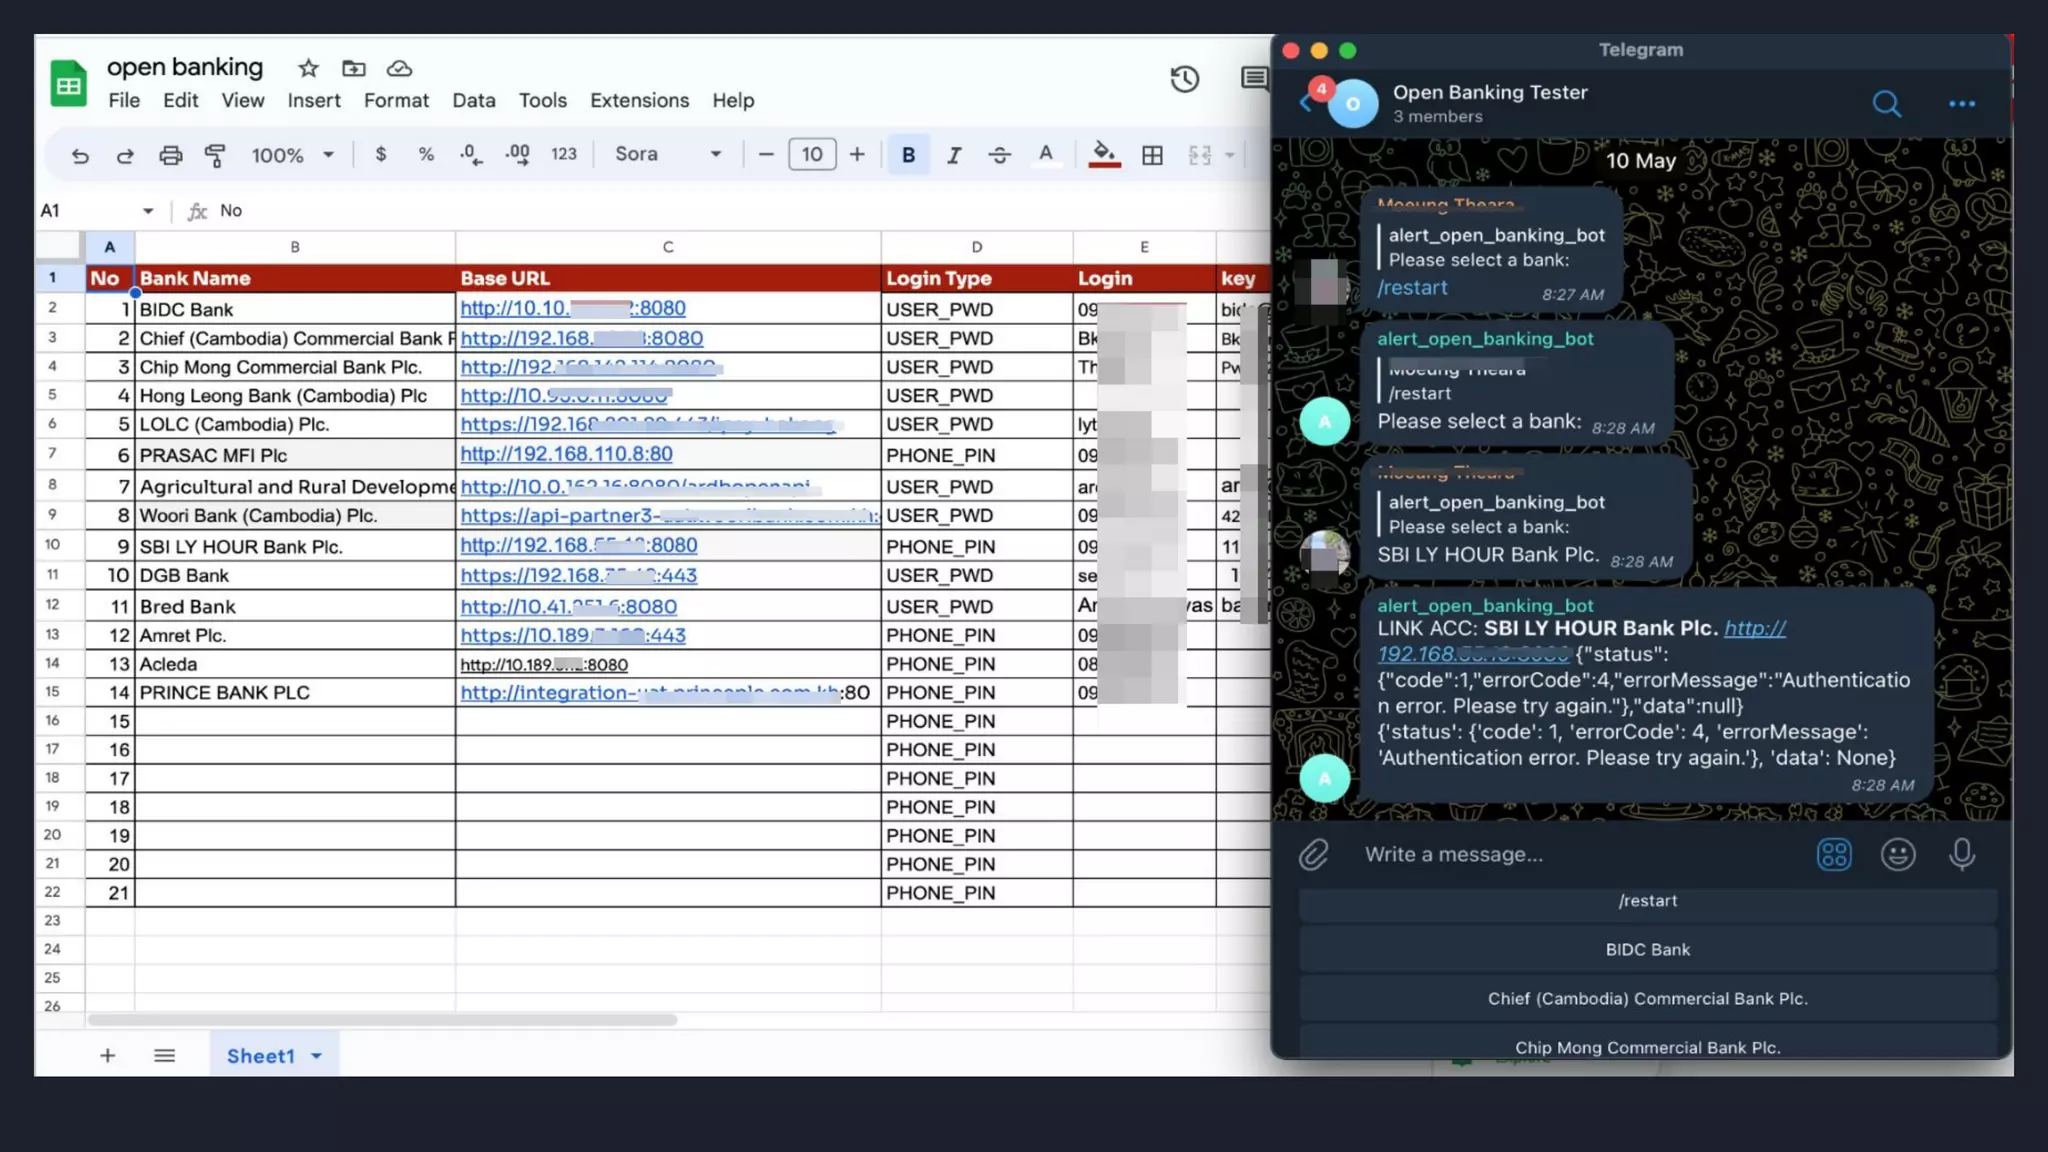Open the PRASAC base URL link

(566, 454)
